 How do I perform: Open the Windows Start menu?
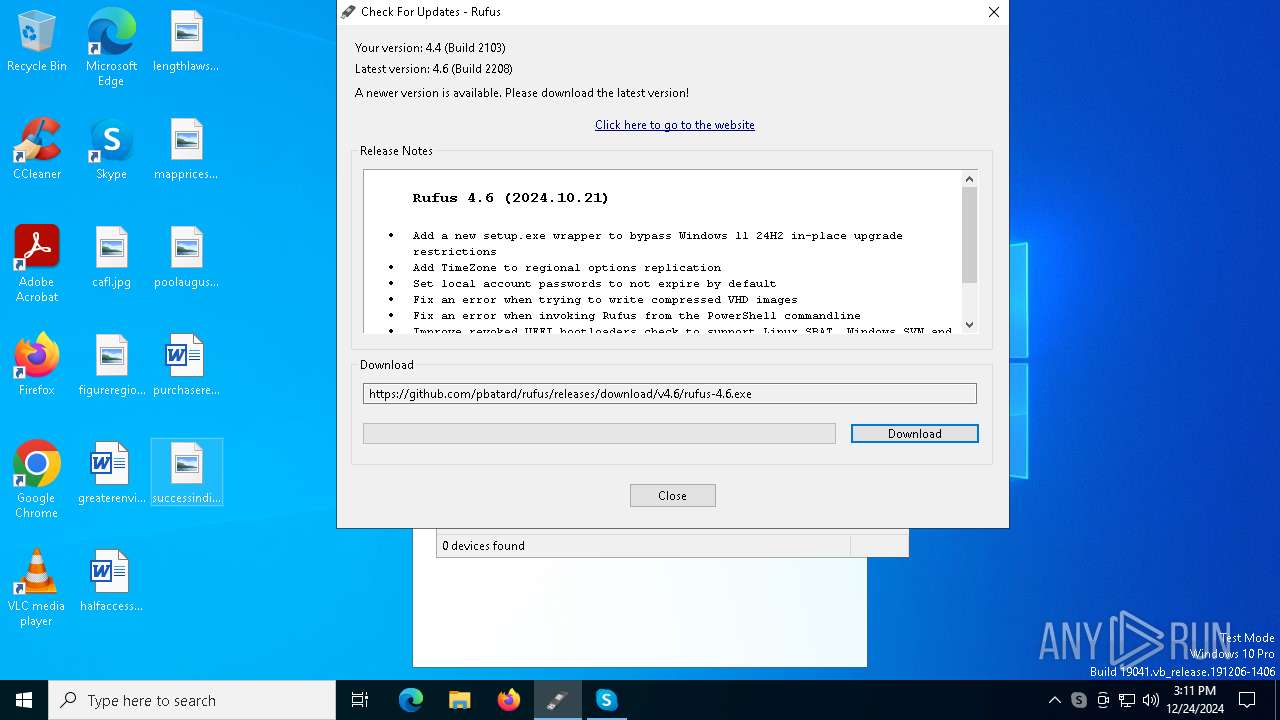(24, 700)
